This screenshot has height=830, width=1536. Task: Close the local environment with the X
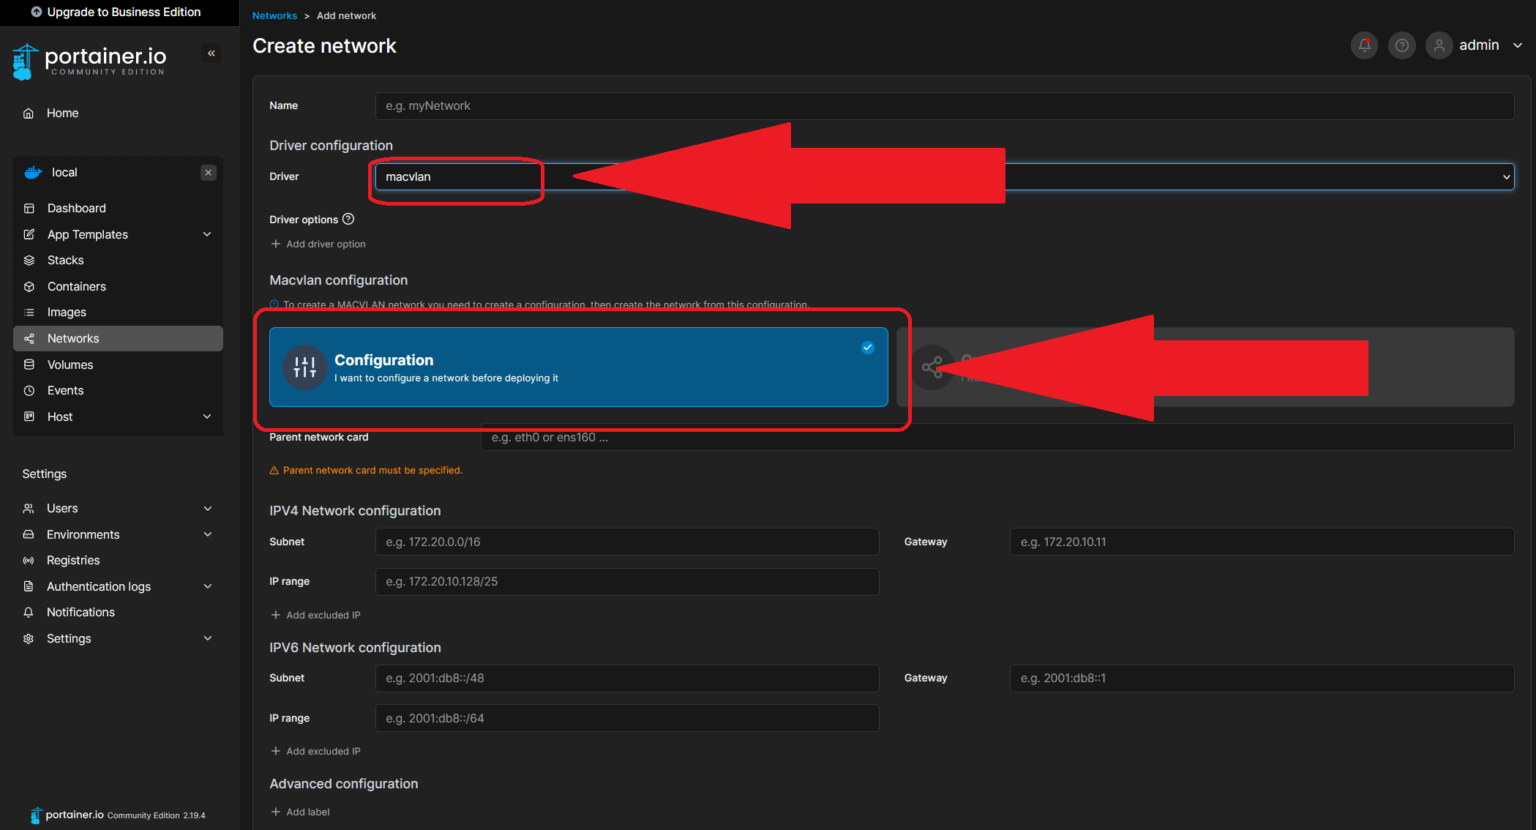pyautogui.click(x=208, y=172)
